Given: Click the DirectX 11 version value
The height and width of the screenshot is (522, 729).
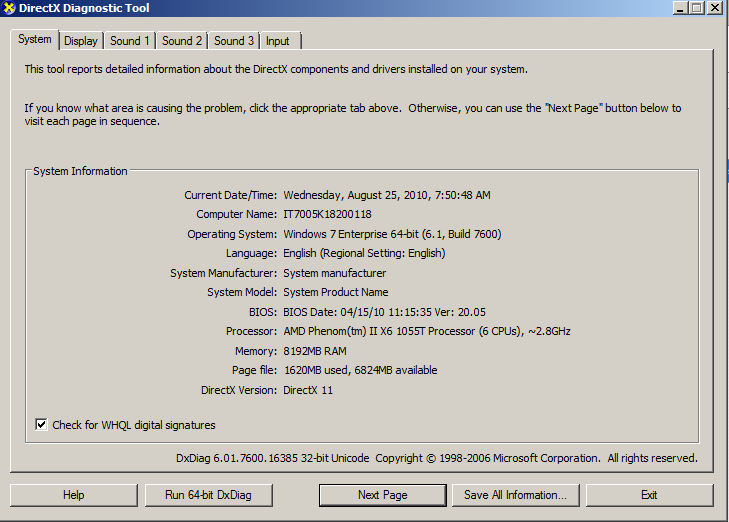Looking at the screenshot, I should 308,390.
